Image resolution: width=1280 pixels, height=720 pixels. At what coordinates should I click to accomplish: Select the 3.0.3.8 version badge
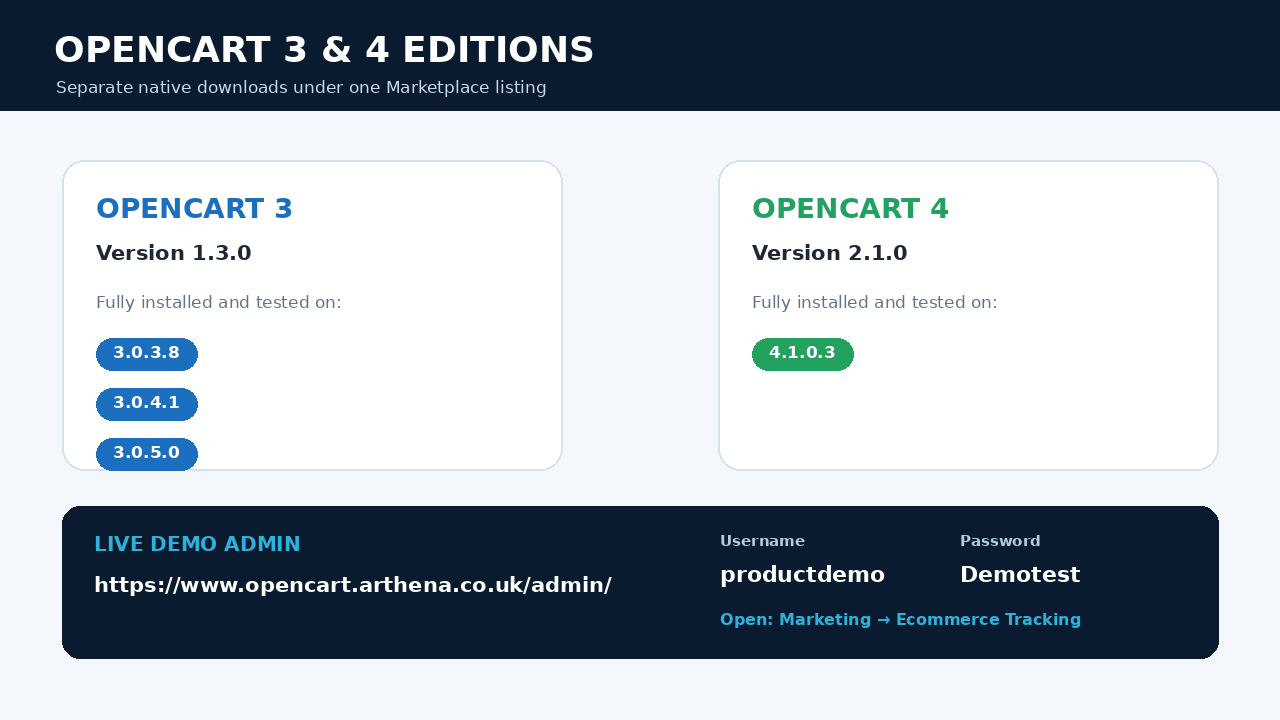pyautogui.click(x=147, y=354)
